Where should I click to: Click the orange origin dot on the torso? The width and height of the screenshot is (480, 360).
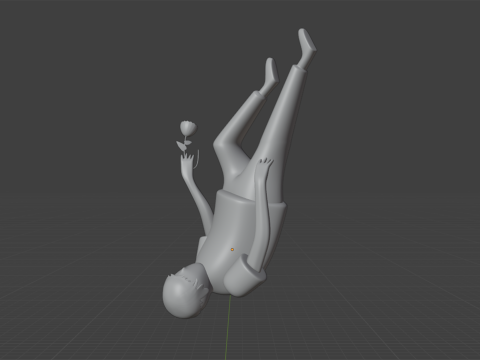(x=232, y=249)
